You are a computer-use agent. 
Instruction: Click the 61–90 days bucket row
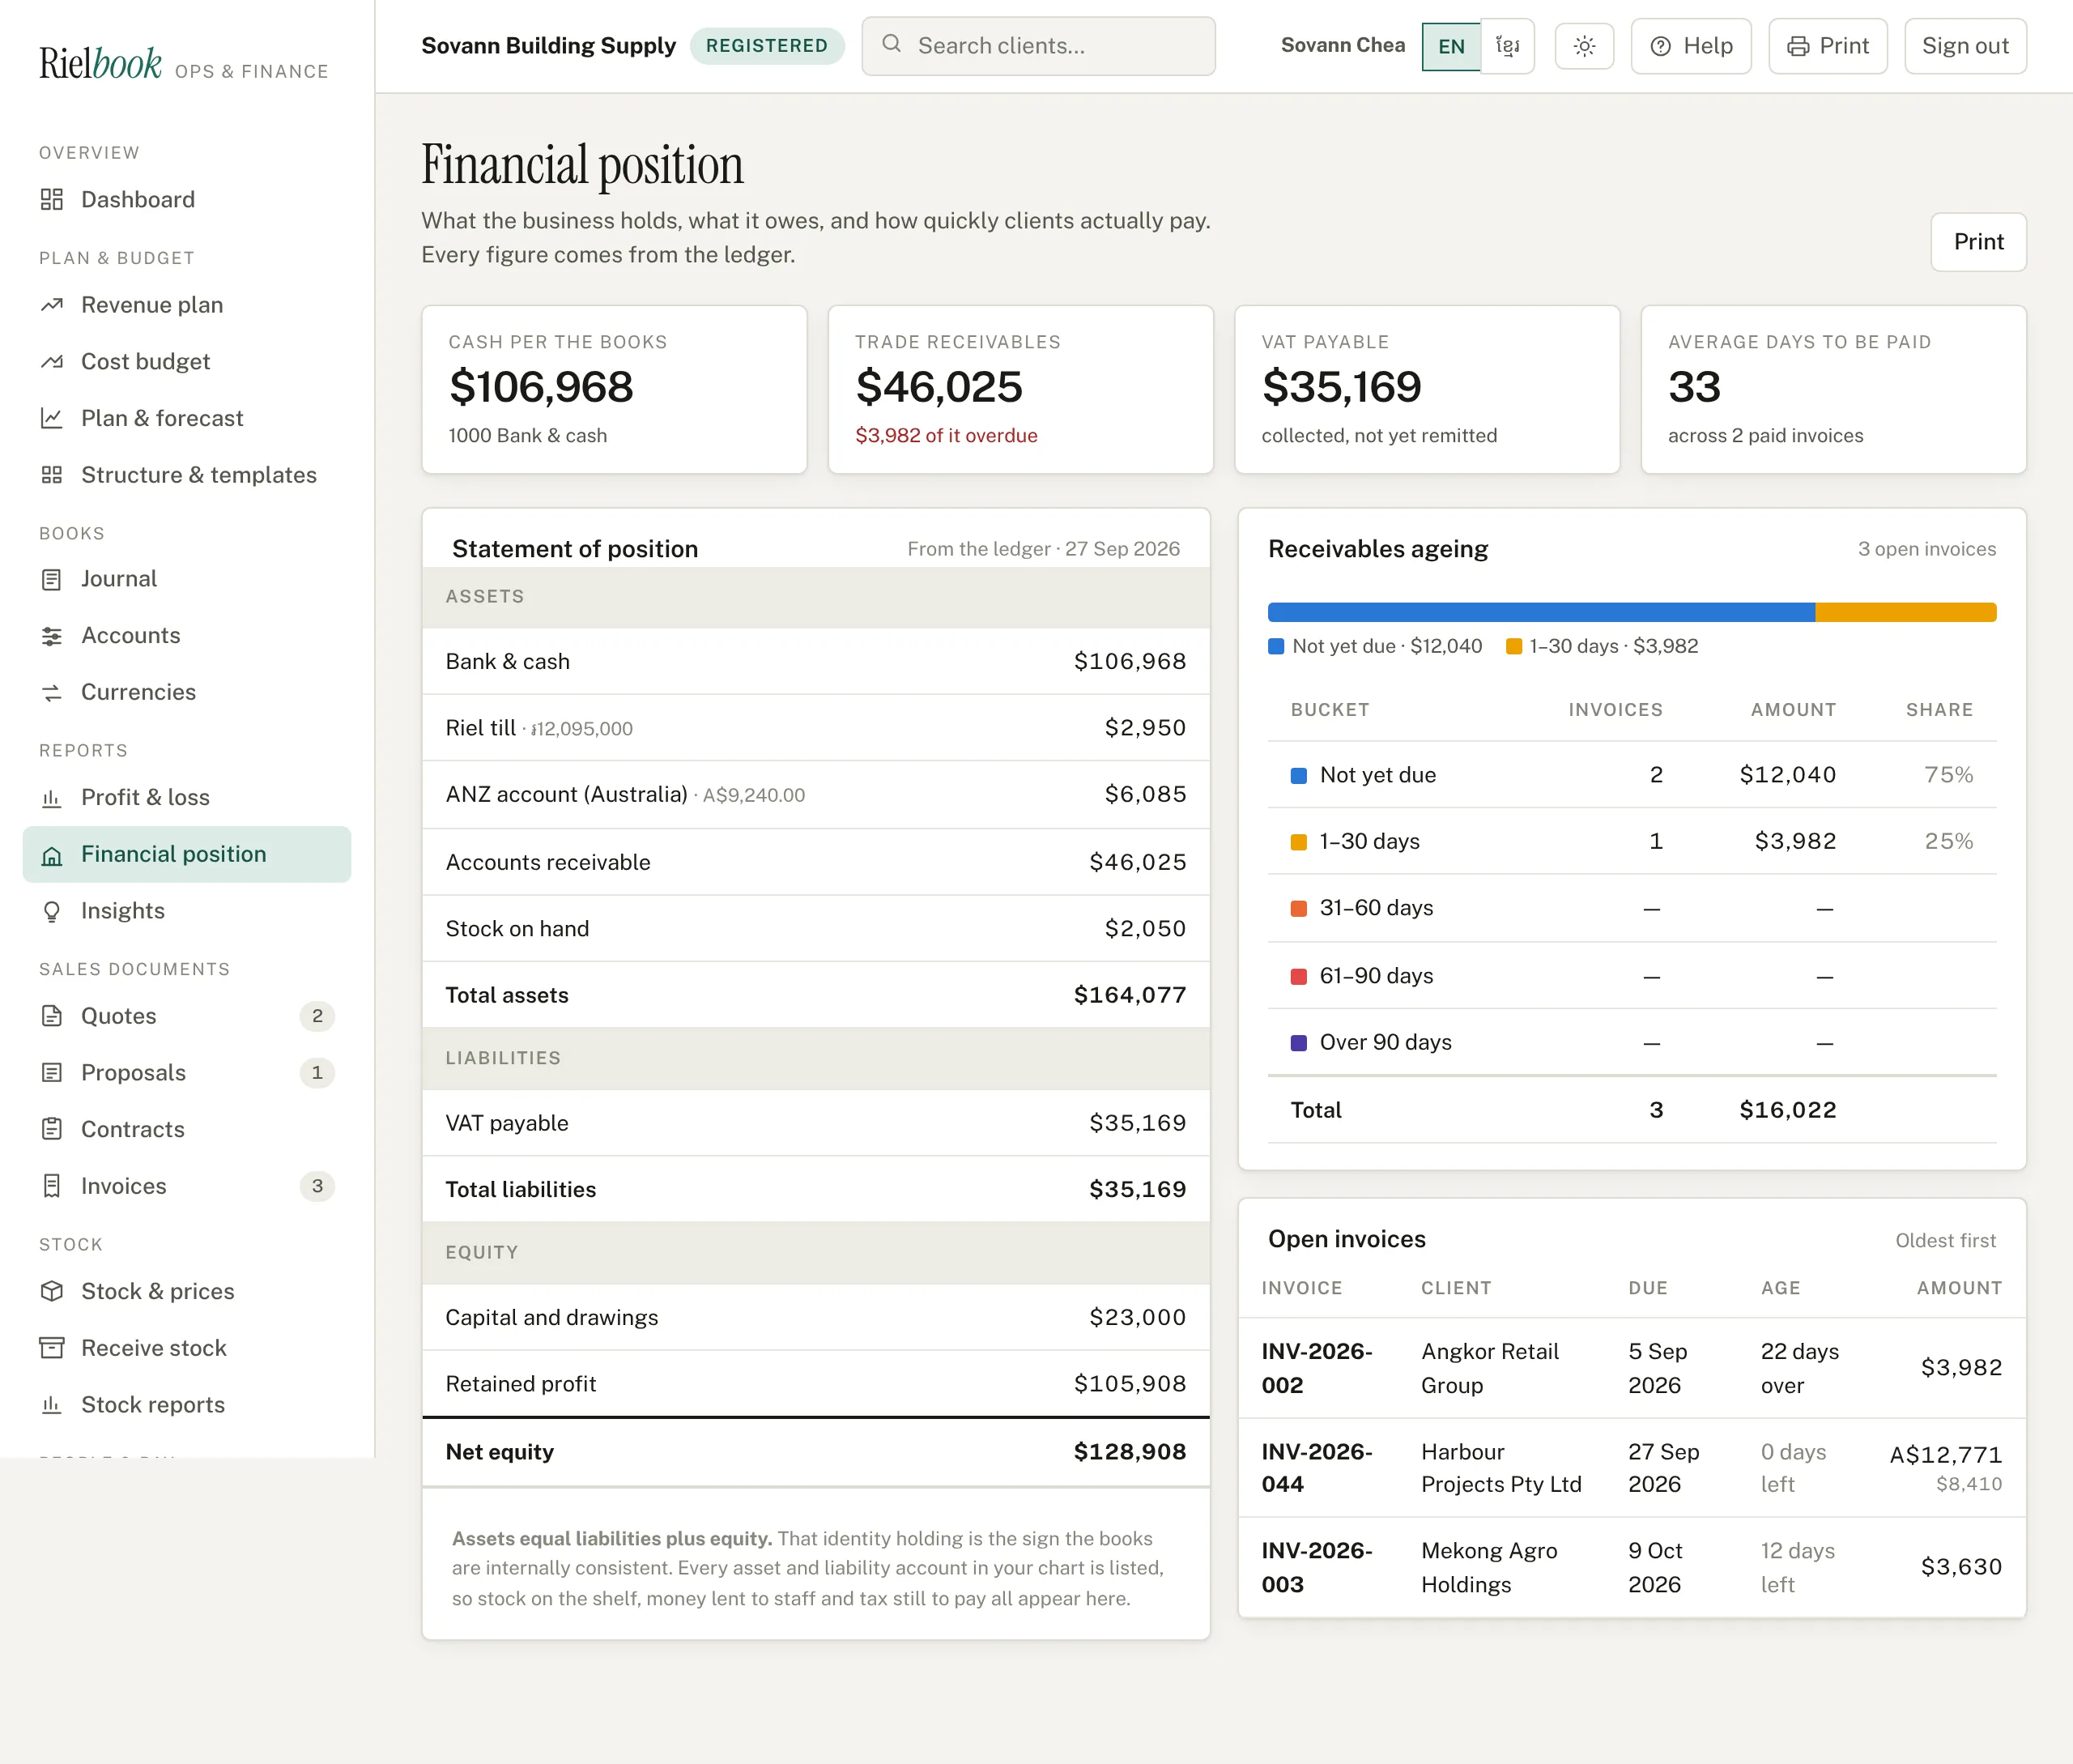coord(1632,975)
